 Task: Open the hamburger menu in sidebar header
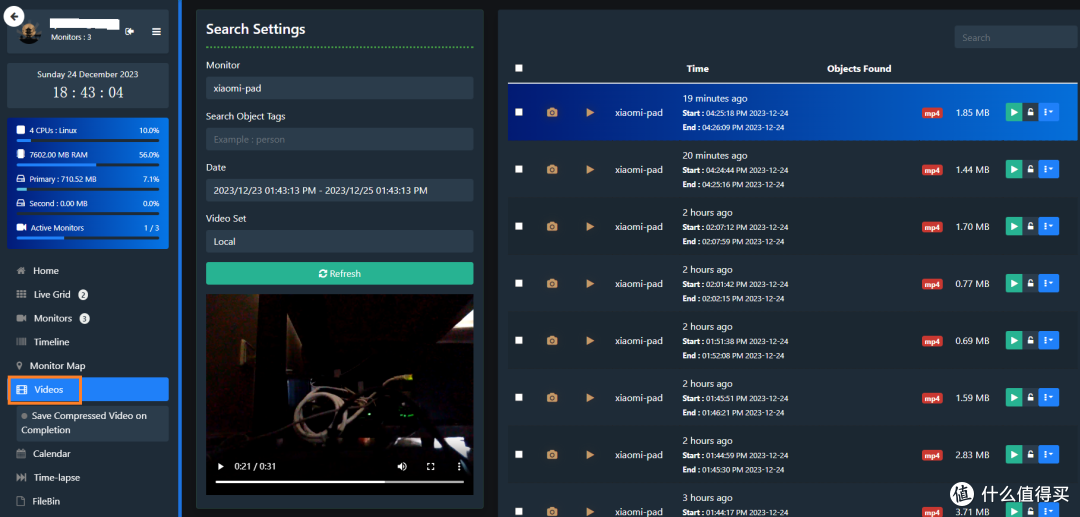156,32
